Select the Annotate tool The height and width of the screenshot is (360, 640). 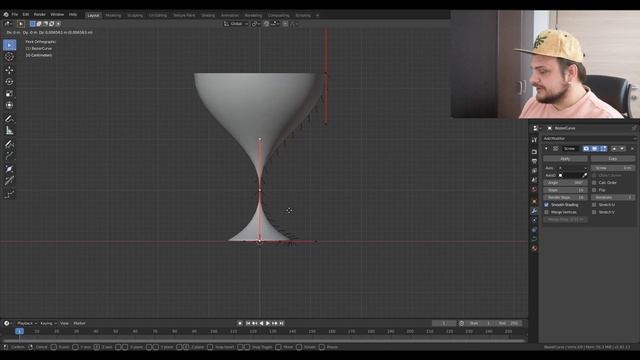(9, 119)
